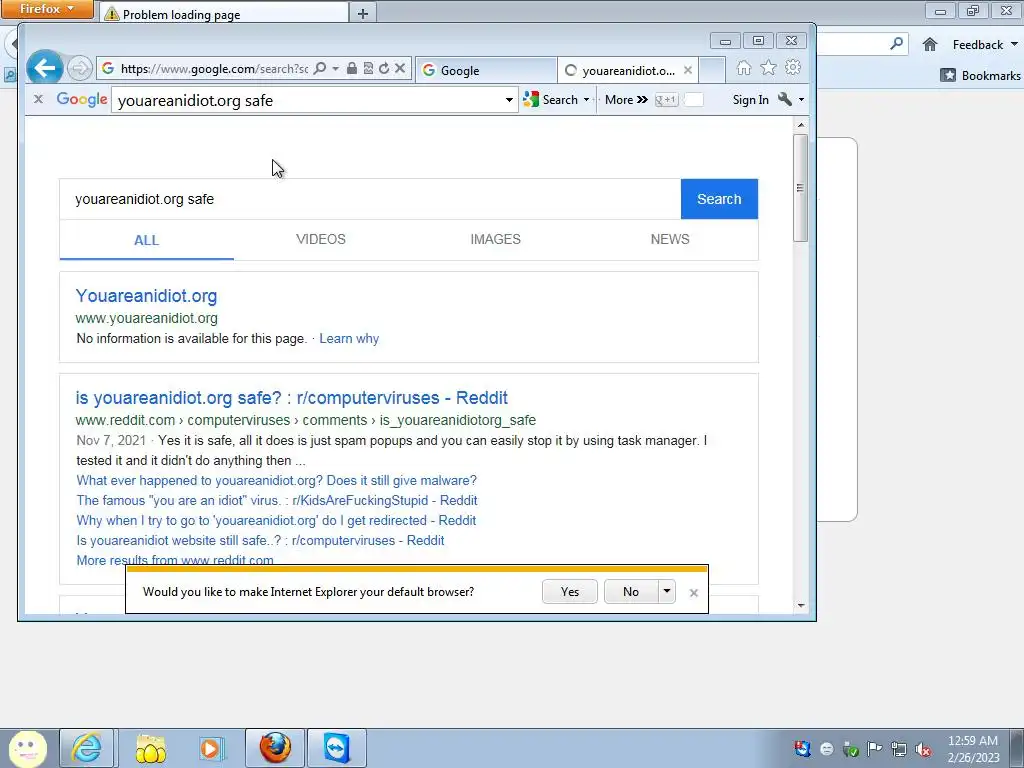
Task: Open TeamViewer from the taskbar
Action: pos(336,748)
